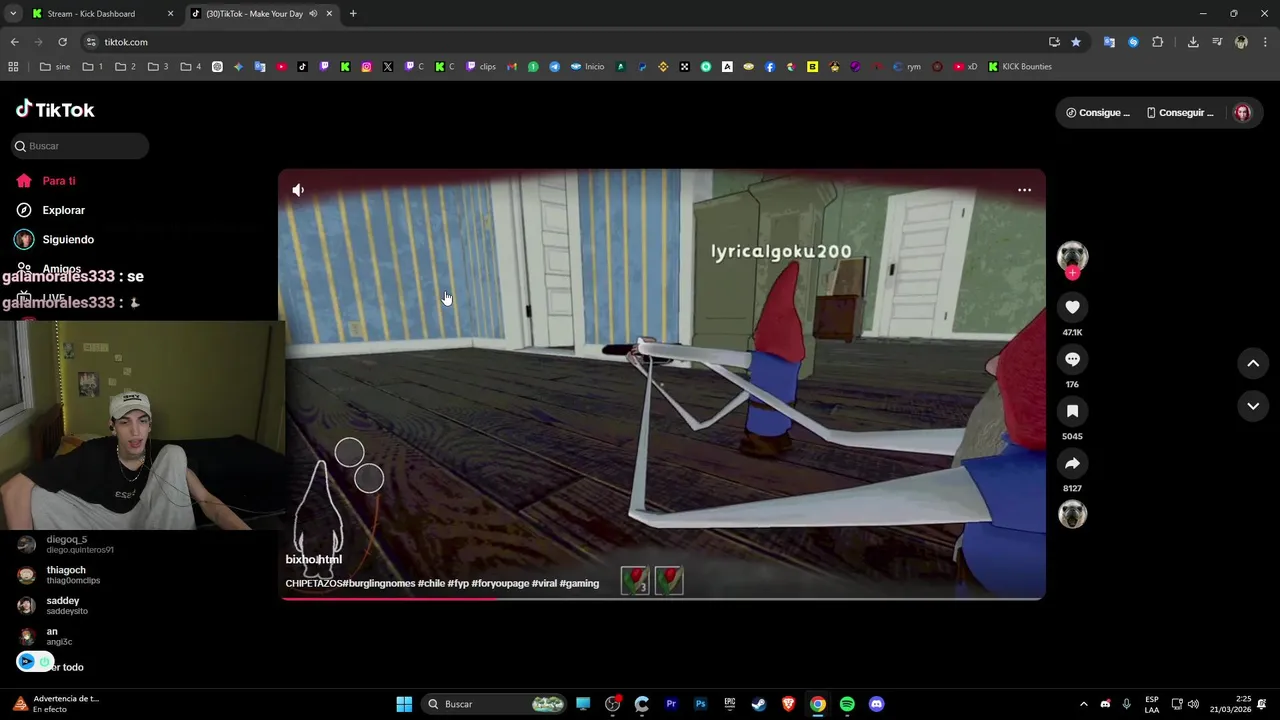
Task: Open the rym bookmark
Action: pos(907,67)
